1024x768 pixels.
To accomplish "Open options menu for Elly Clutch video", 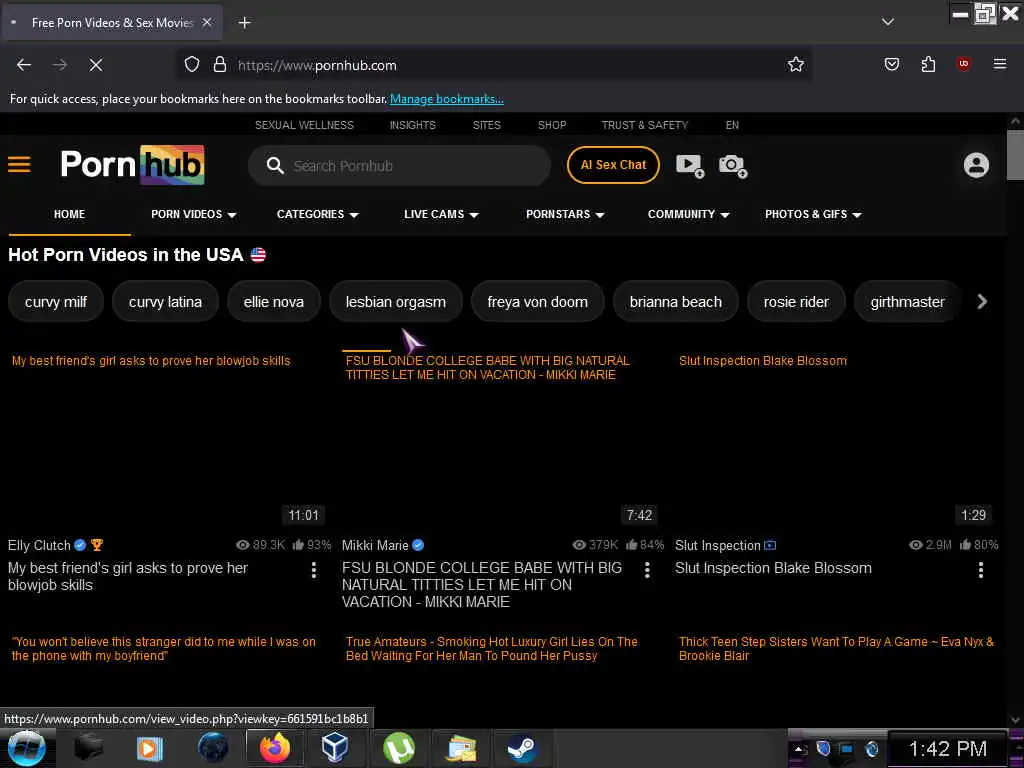I will click(x=314, y=570).
